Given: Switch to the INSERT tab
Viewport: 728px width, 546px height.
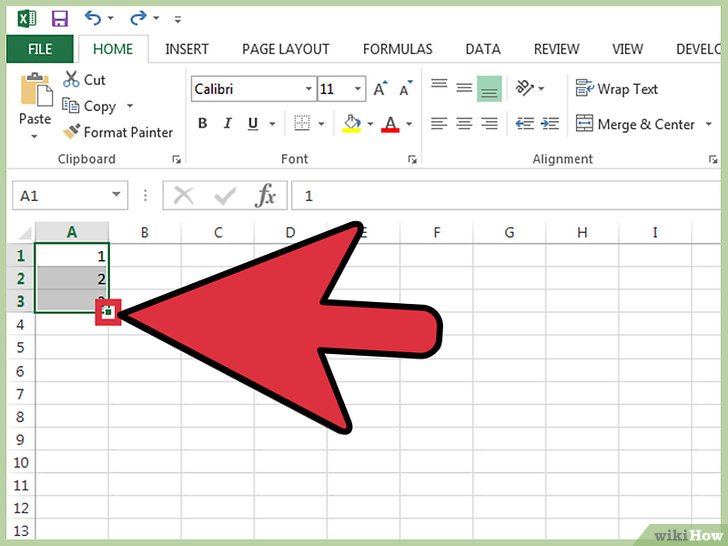Looking at the screenshot, I should [x=187, y=49].
